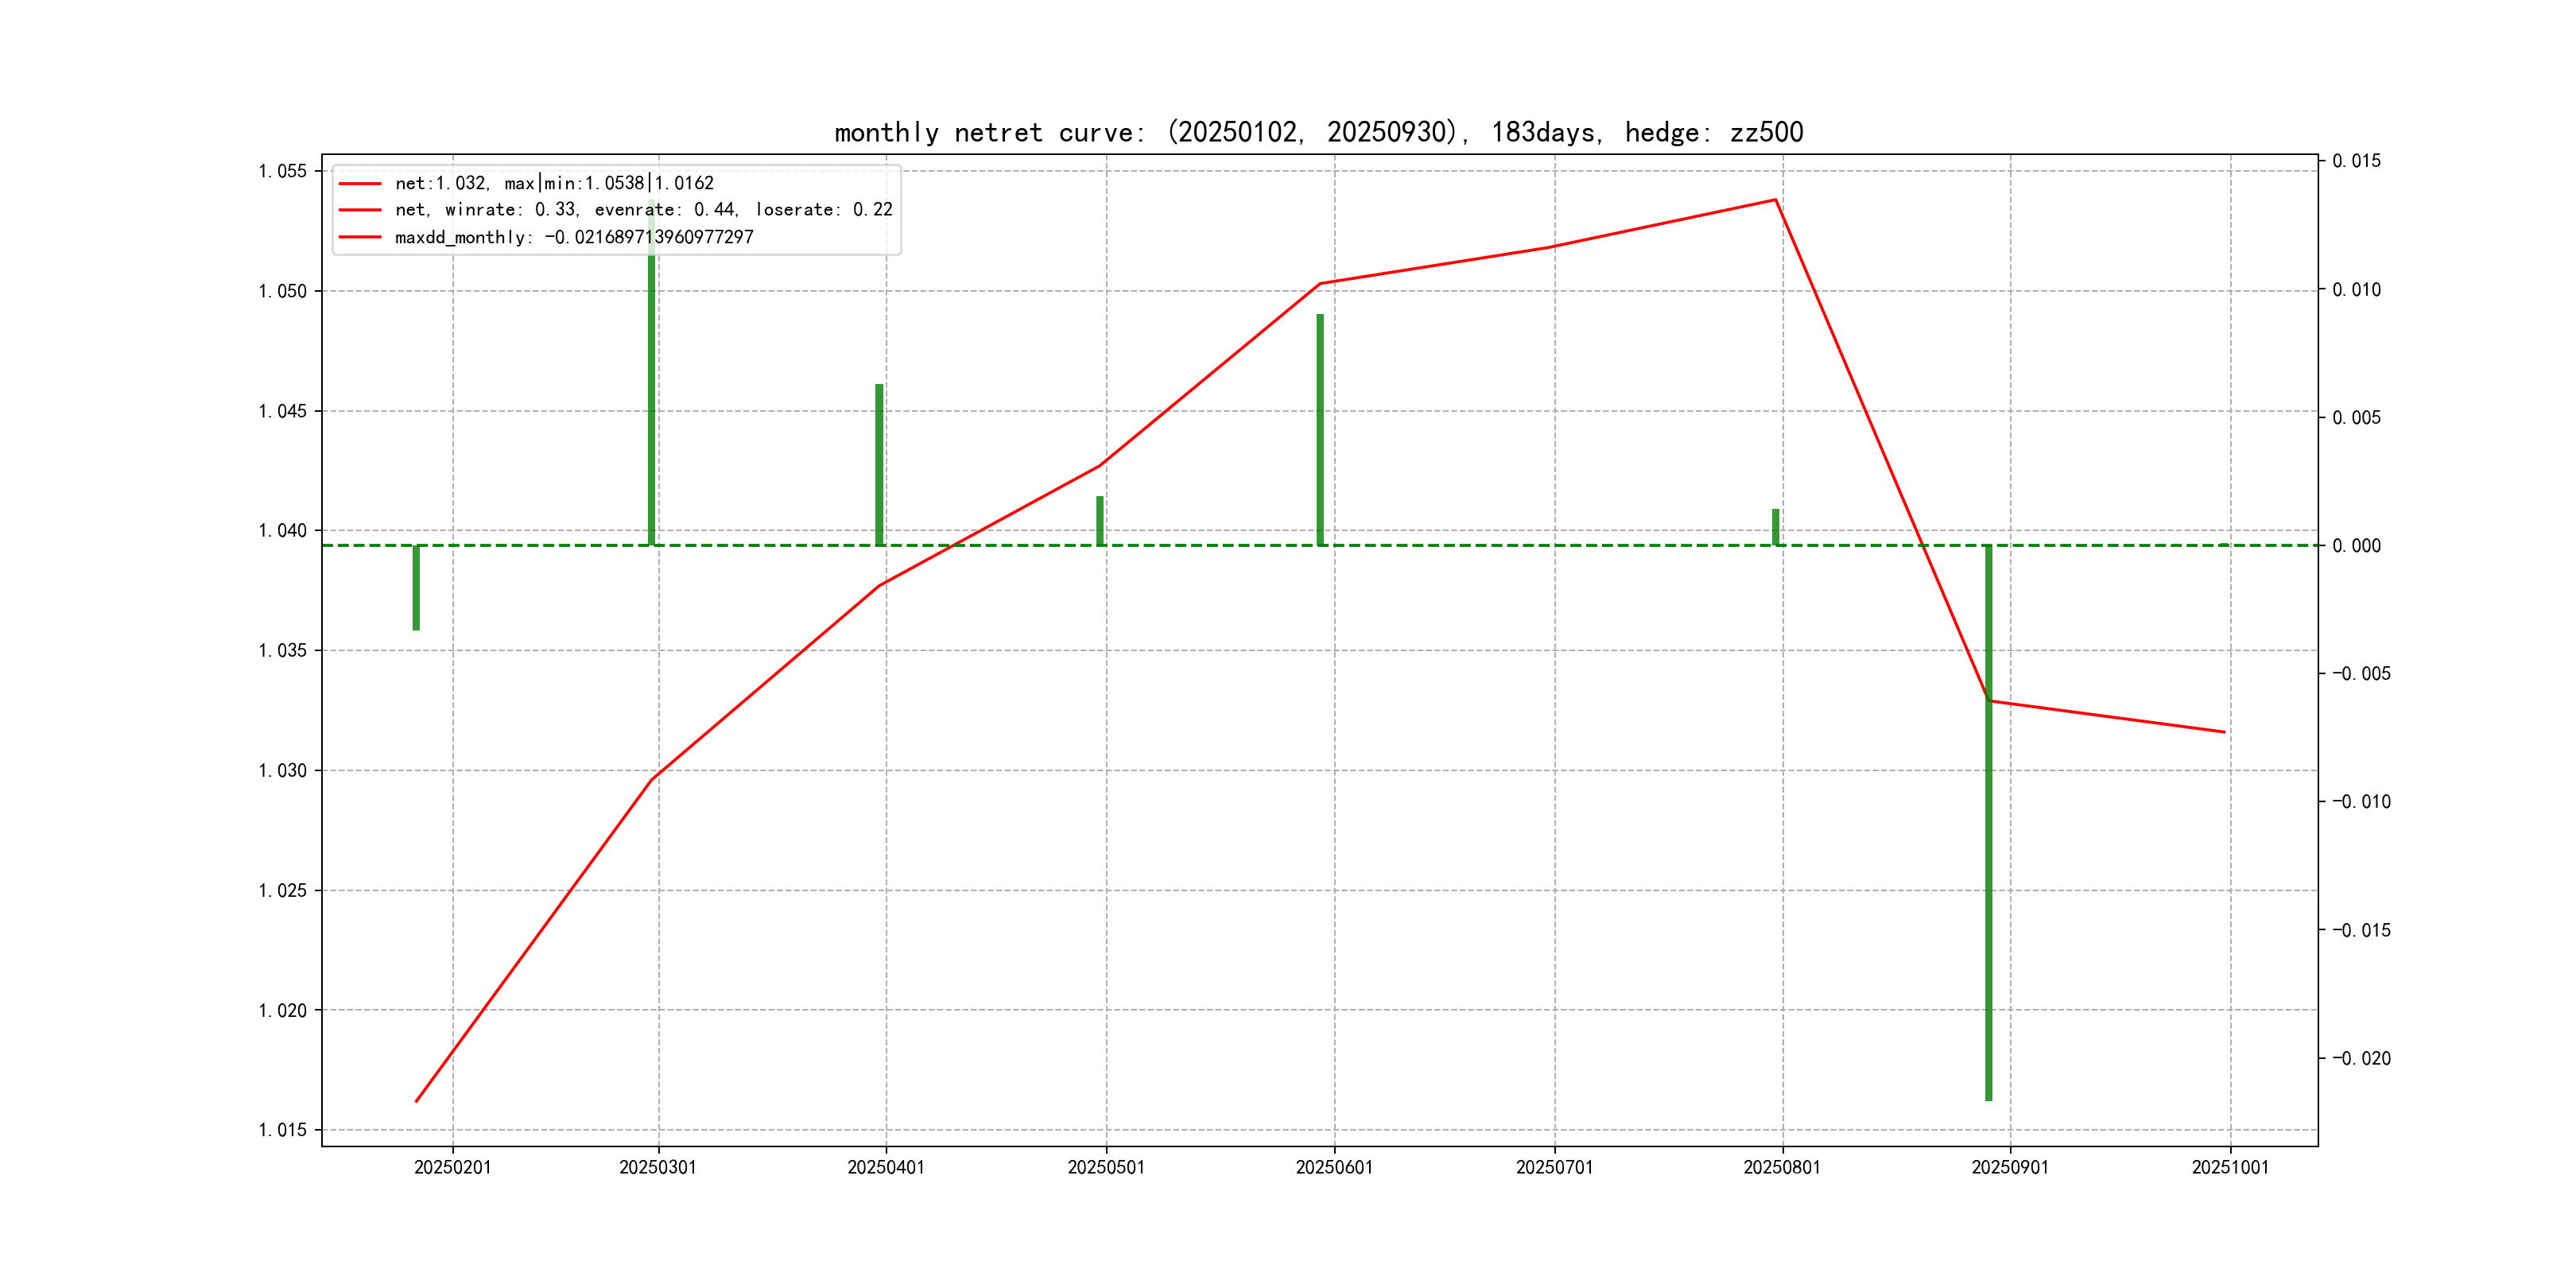Image resolution: width=2576 pixels, height=1288 pixels.
Task: Click the right axis tick label -0.020
Action: 2361,1058
